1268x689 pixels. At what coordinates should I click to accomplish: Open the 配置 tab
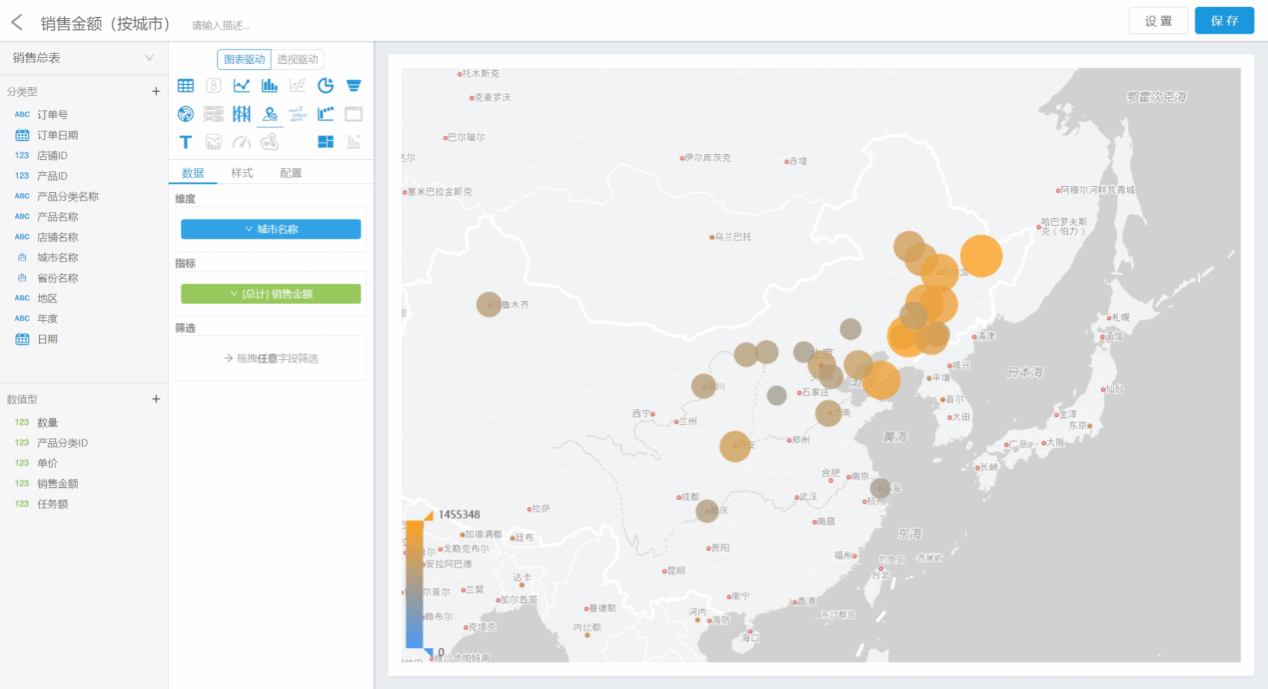point(291,173)
